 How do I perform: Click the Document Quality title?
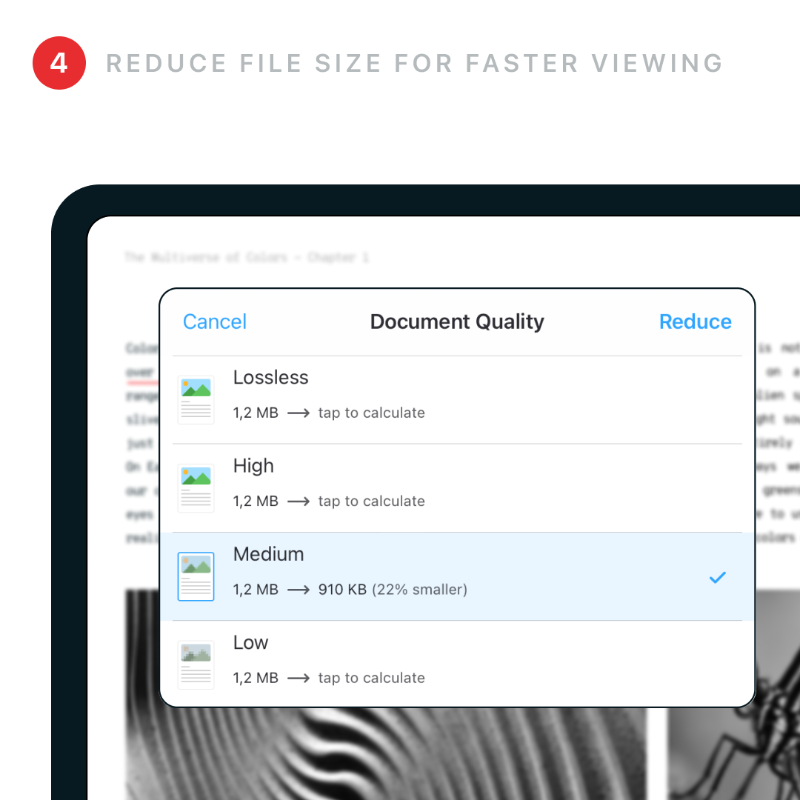(x=457, y=322)
